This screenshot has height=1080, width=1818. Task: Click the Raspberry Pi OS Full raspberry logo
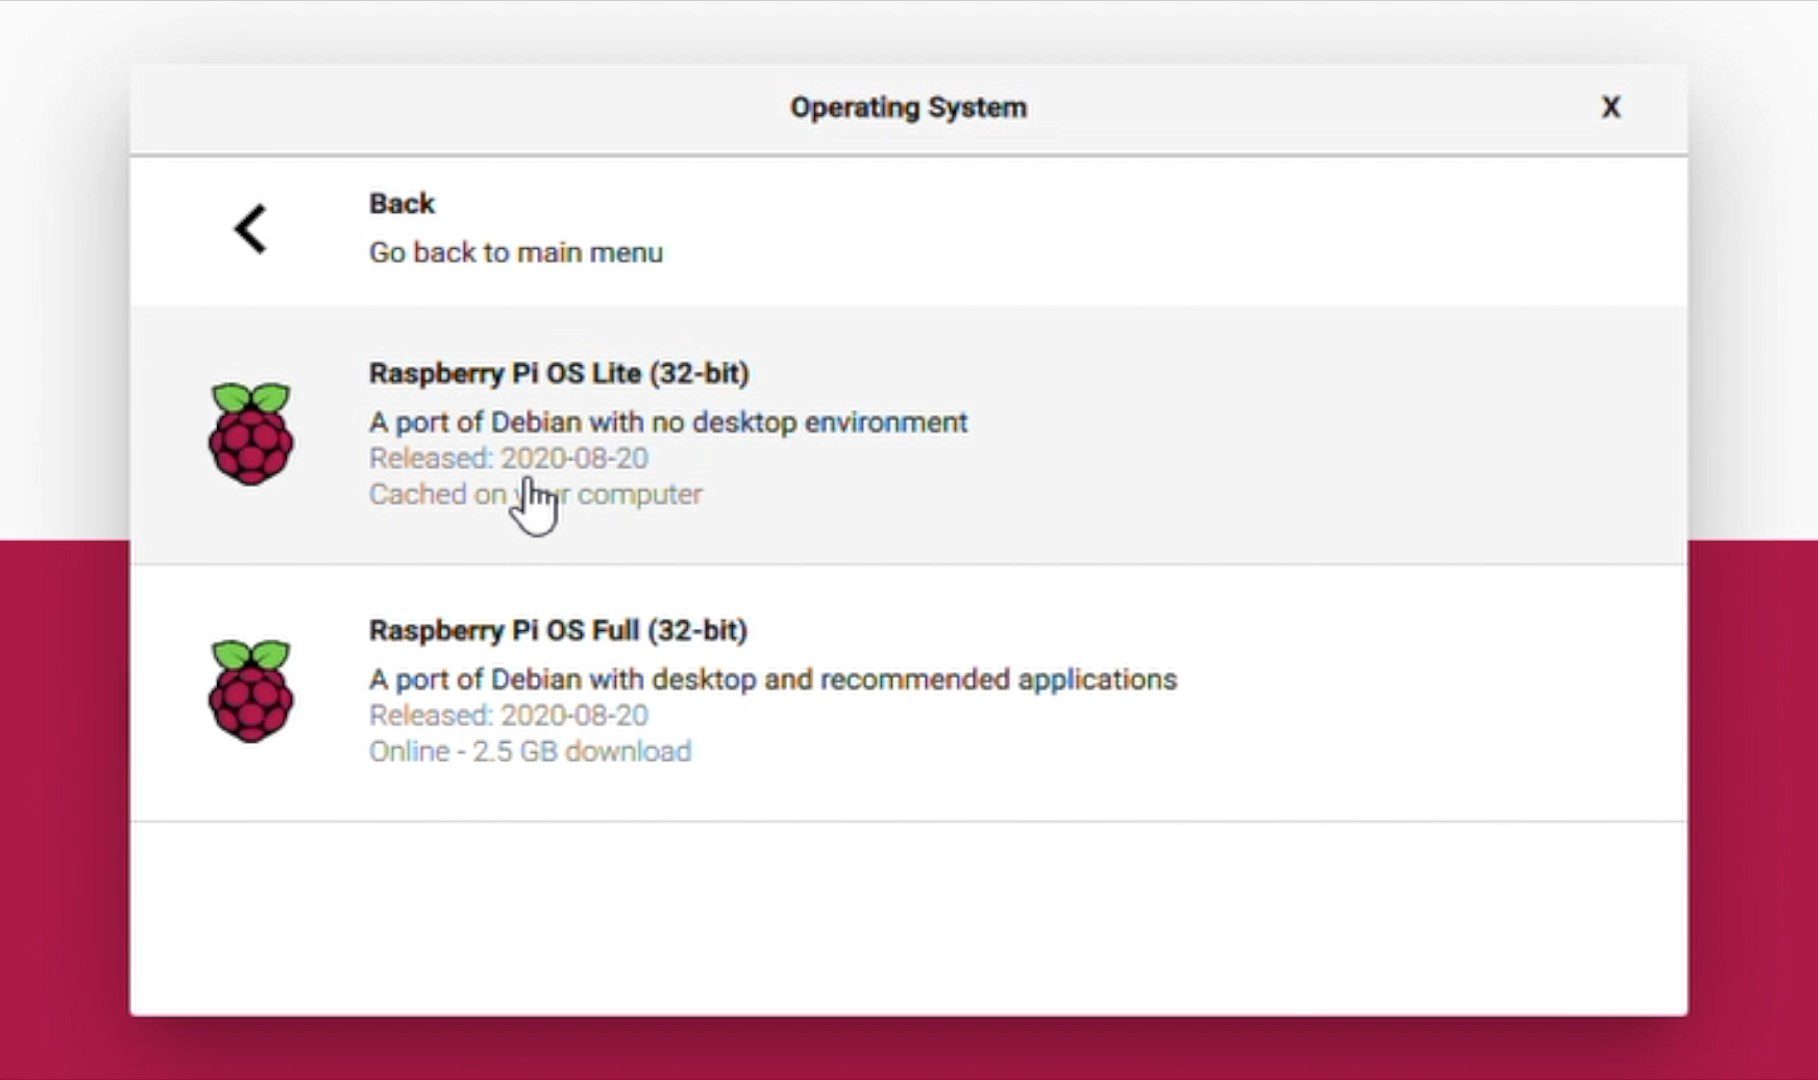click(x=251, y=691)
